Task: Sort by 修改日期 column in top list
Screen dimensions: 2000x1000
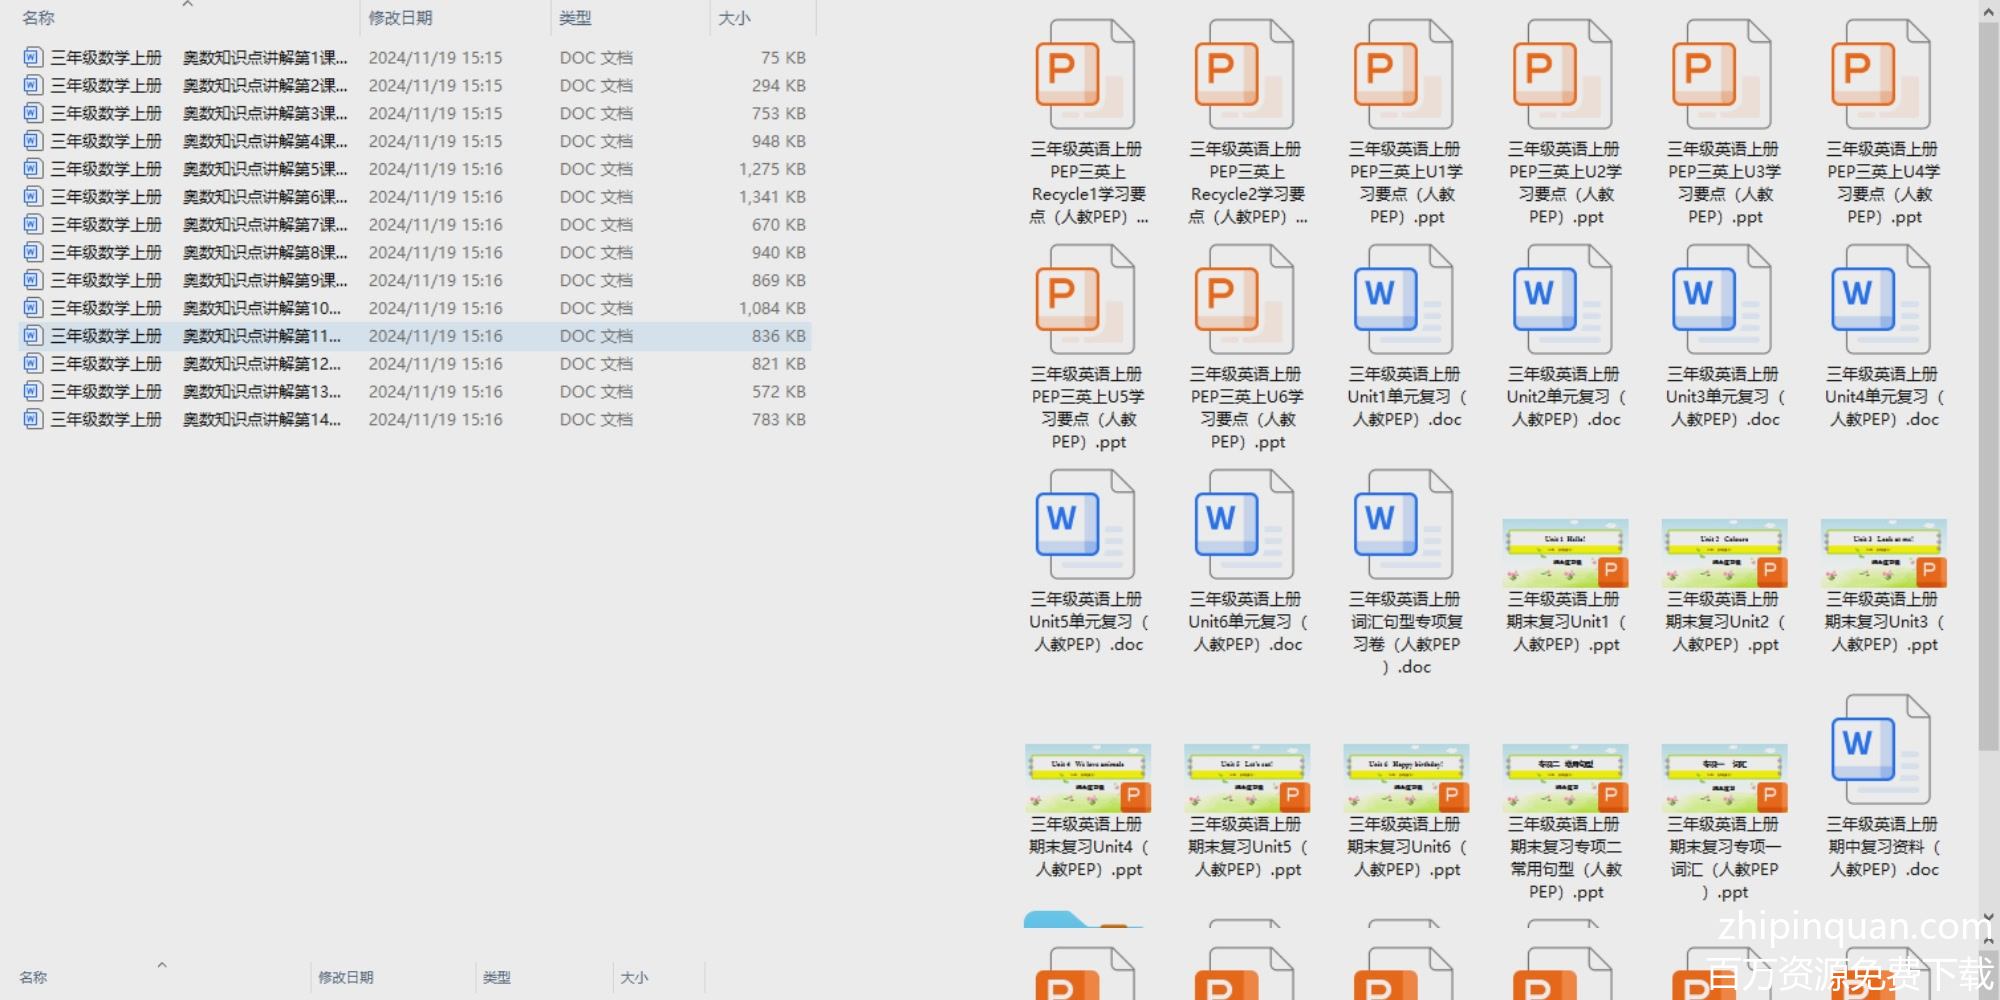Action: pos(400,18)
